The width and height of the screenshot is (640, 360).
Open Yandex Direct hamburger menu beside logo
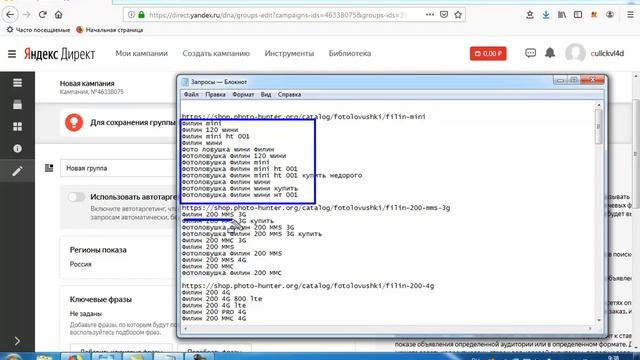[x=12, y=53]
